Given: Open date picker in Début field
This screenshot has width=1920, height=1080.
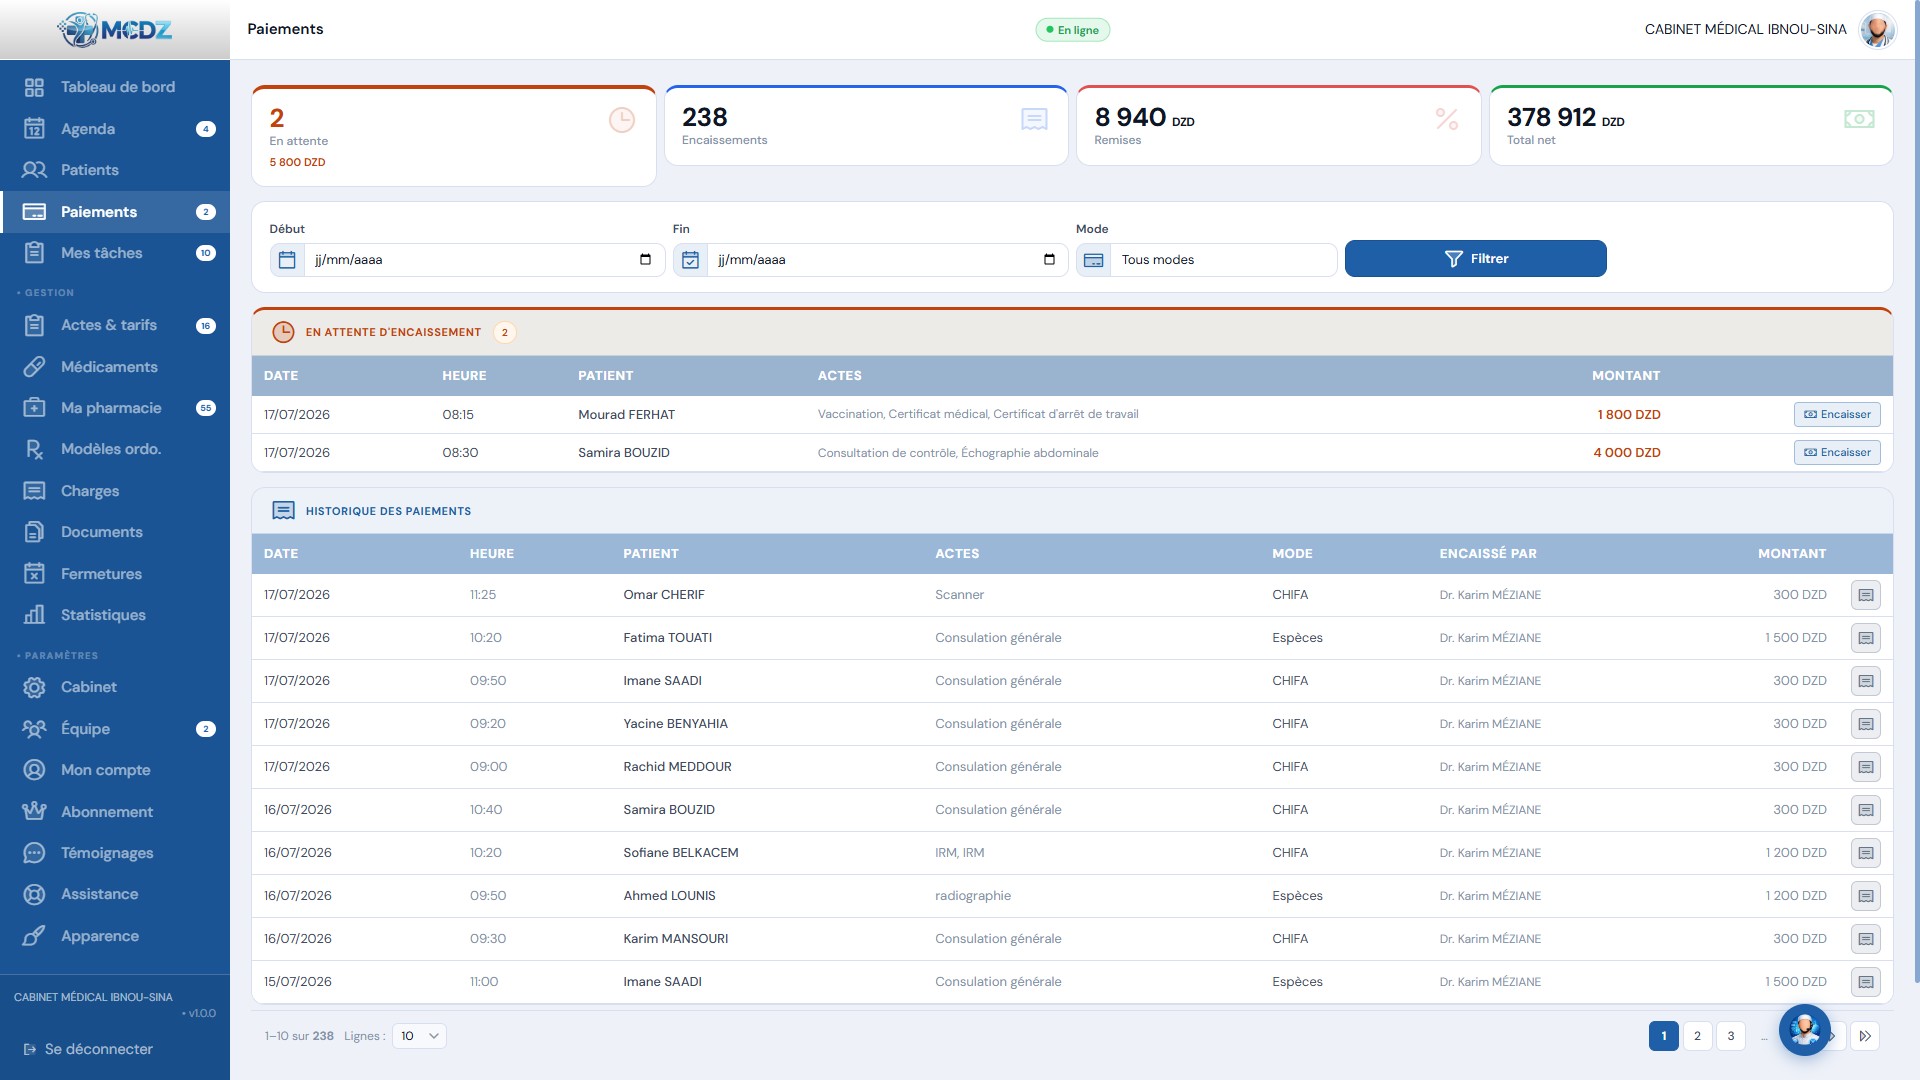Looking at the screenshot, I should [645, 260].
